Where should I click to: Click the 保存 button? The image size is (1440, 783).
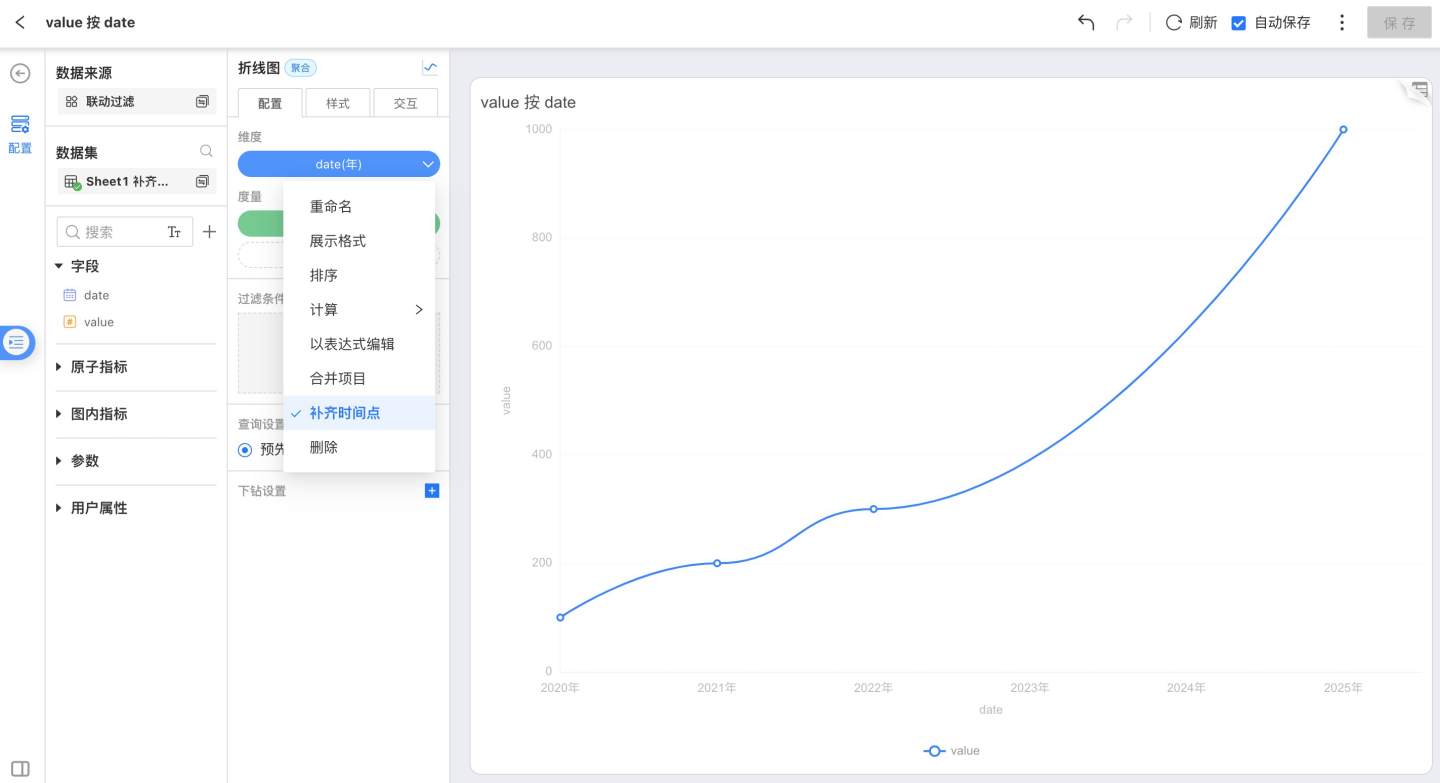click(x=1399, y=23)
